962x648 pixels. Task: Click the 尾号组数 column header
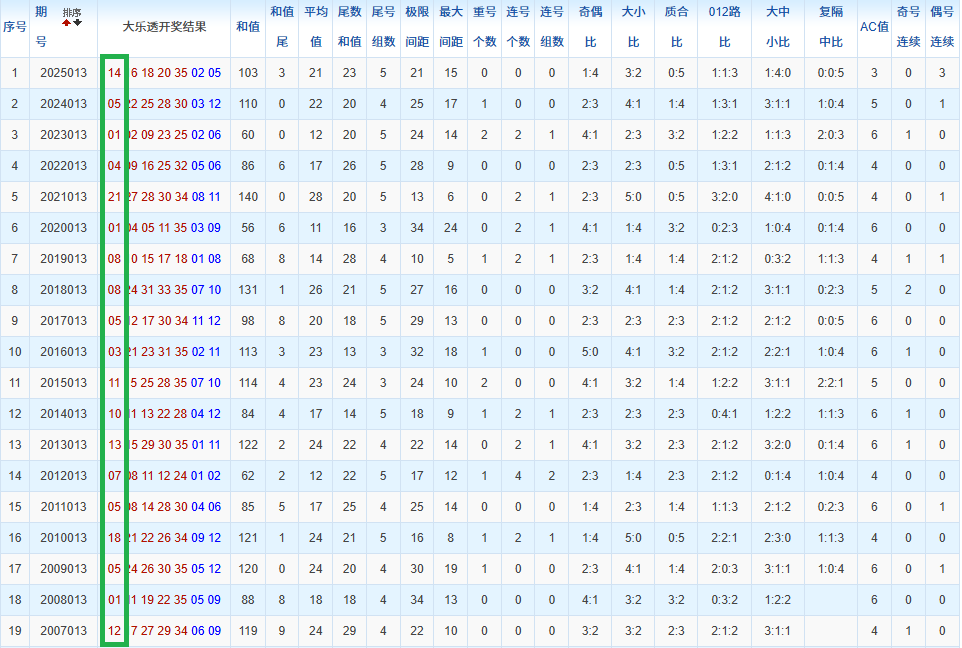tap(383, 27)
